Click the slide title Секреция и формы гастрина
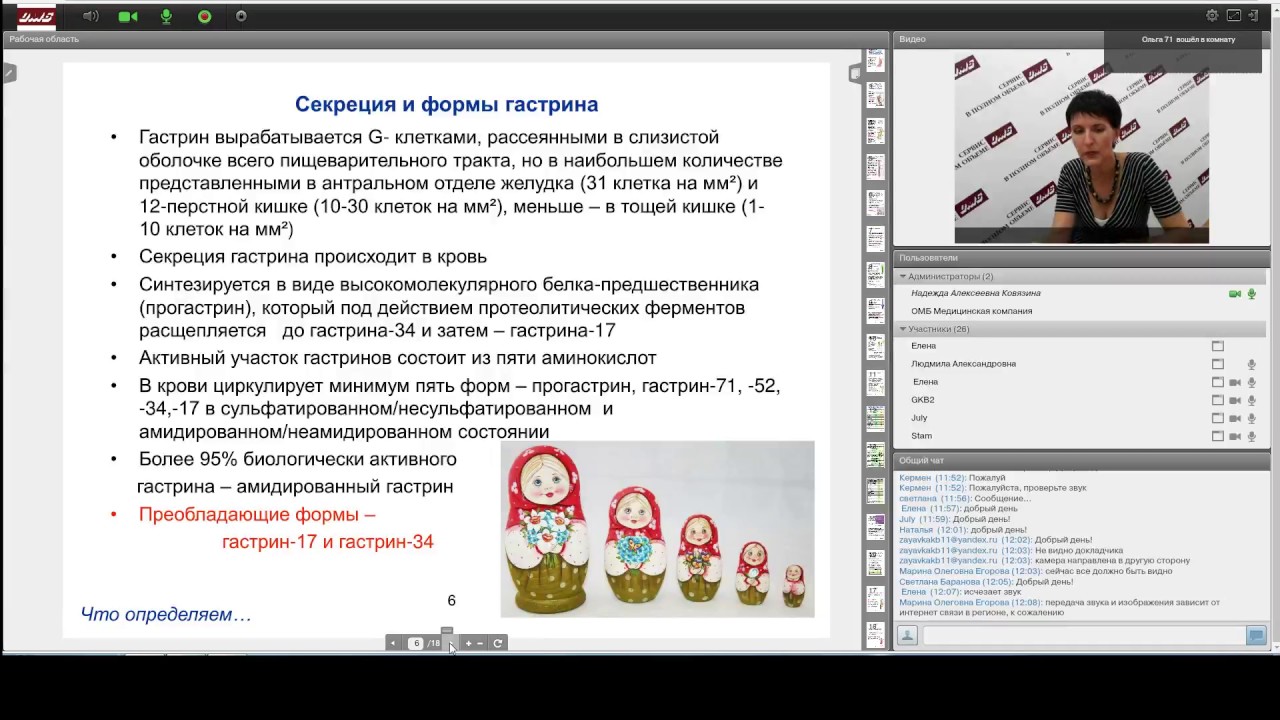Screen dimensions: 1280x720 coord(446,104)
